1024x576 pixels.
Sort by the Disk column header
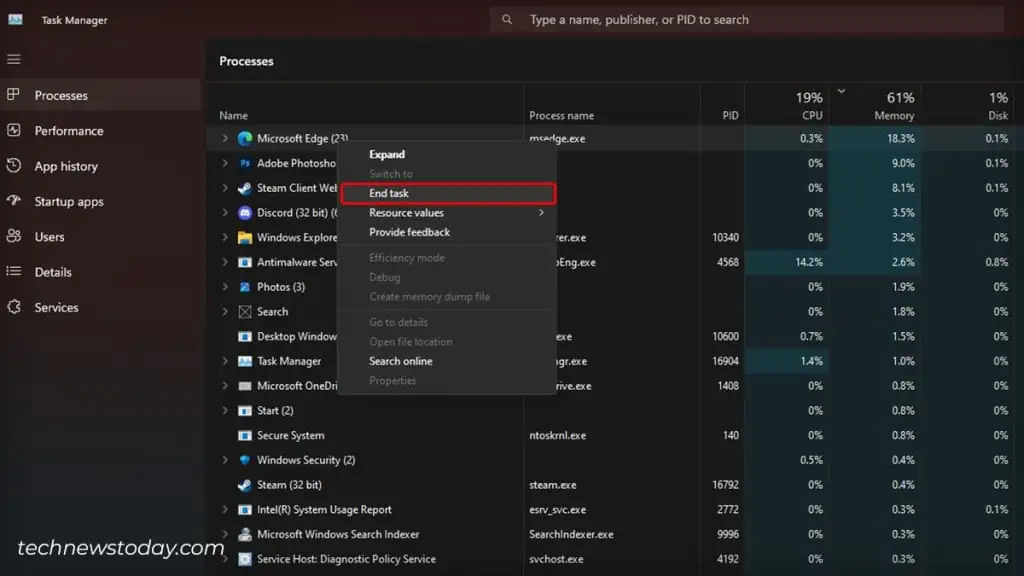[x=998, y=116]
